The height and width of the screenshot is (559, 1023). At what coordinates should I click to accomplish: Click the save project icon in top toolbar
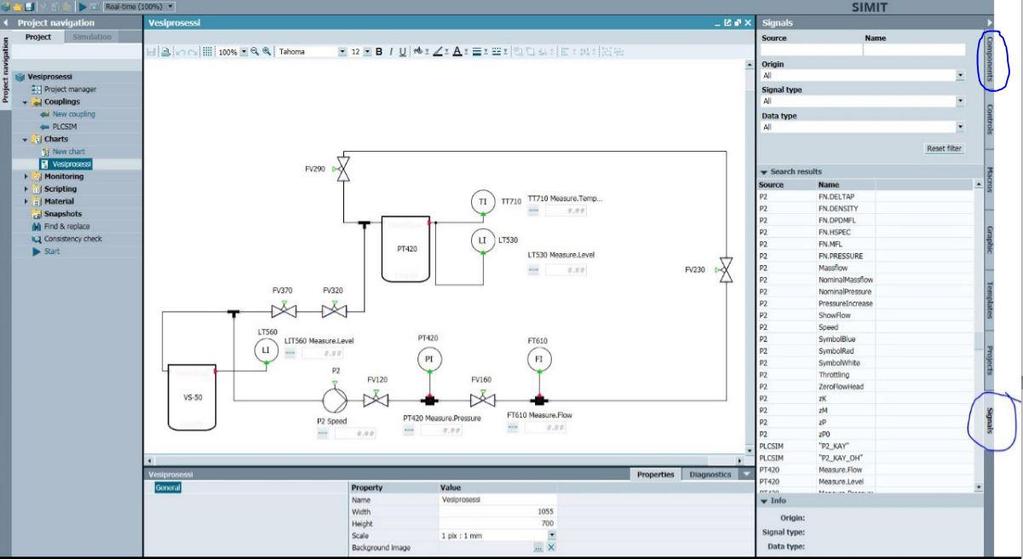click(x=29, y=7)
